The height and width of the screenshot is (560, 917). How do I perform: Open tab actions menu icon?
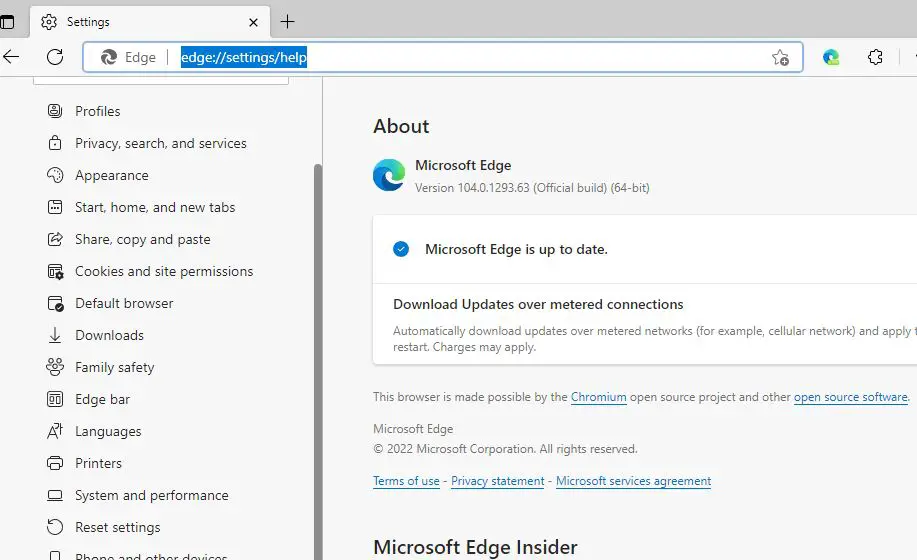[x=7, y=22]
